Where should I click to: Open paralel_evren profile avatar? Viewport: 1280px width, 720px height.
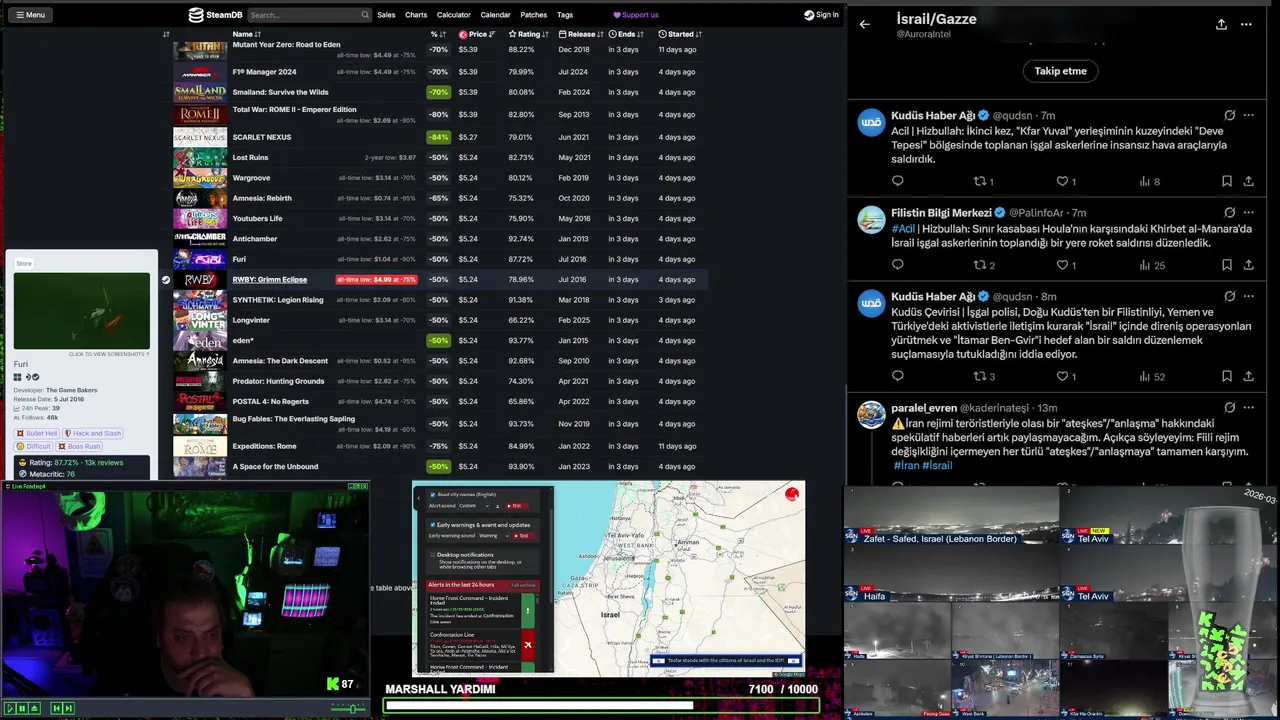871,414
